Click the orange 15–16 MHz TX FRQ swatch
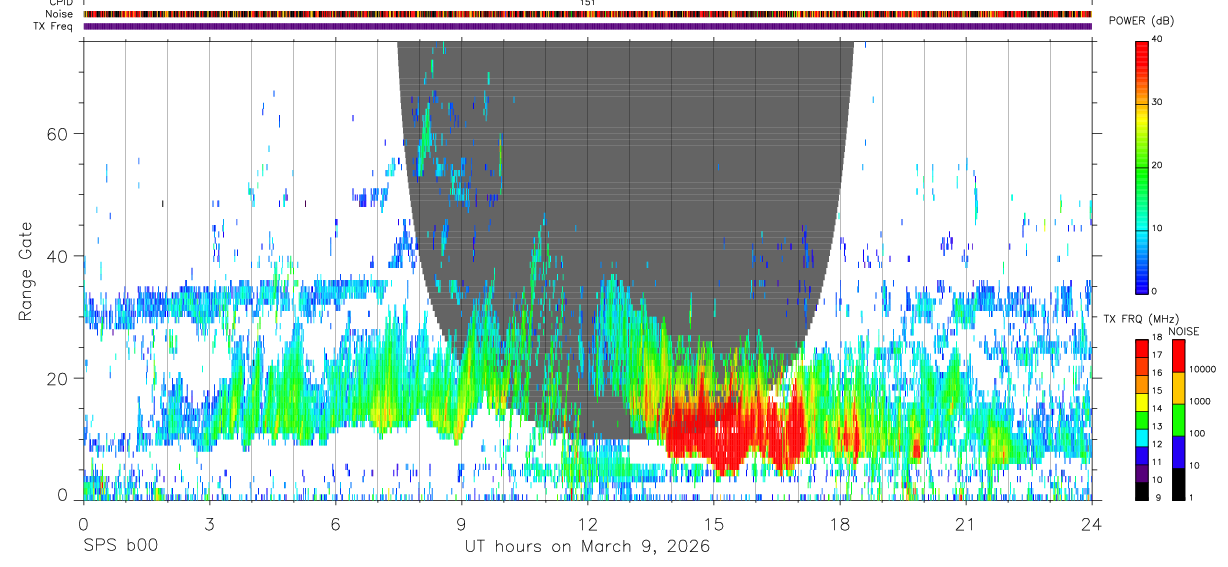Viewport: 1228px width, 567px height. pyautogui.click(x=1142, y=384)
